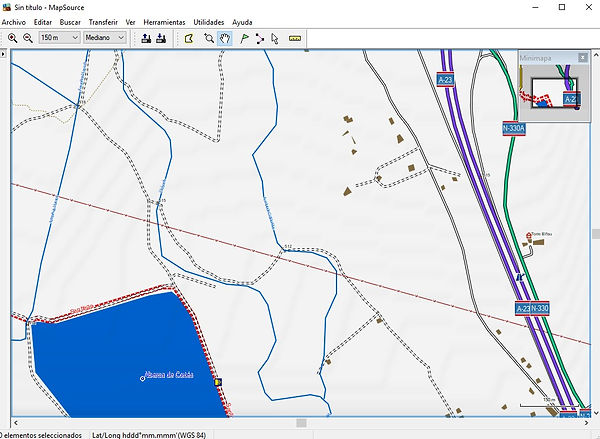Click the Receive from device icon
The image size is (600, 439).
point(161,38)
